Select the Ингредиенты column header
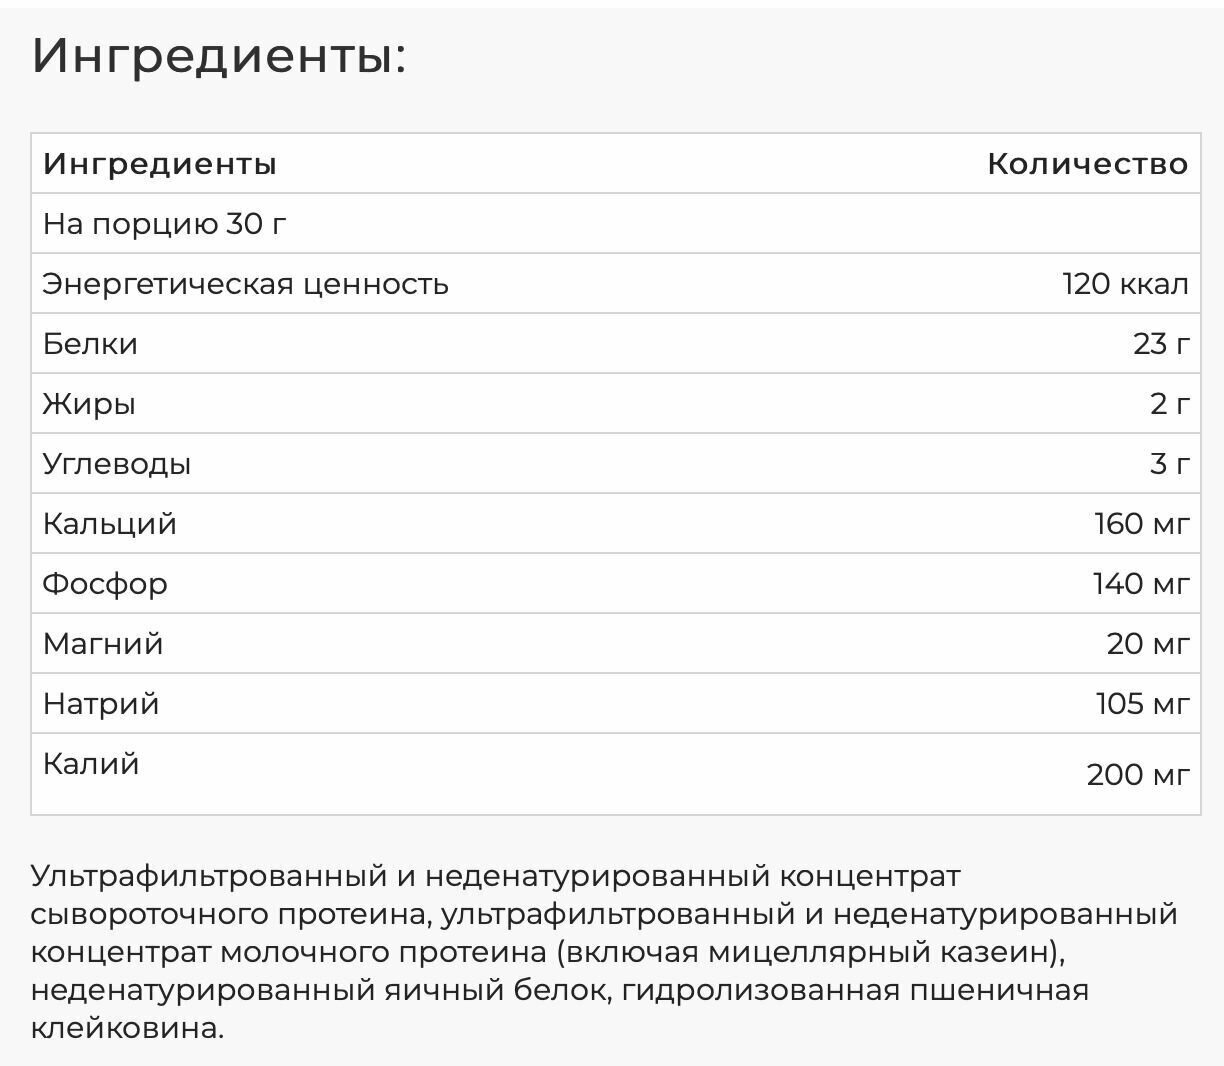This screenshot has width=1224, height=1066. click(x=159, y=164)
